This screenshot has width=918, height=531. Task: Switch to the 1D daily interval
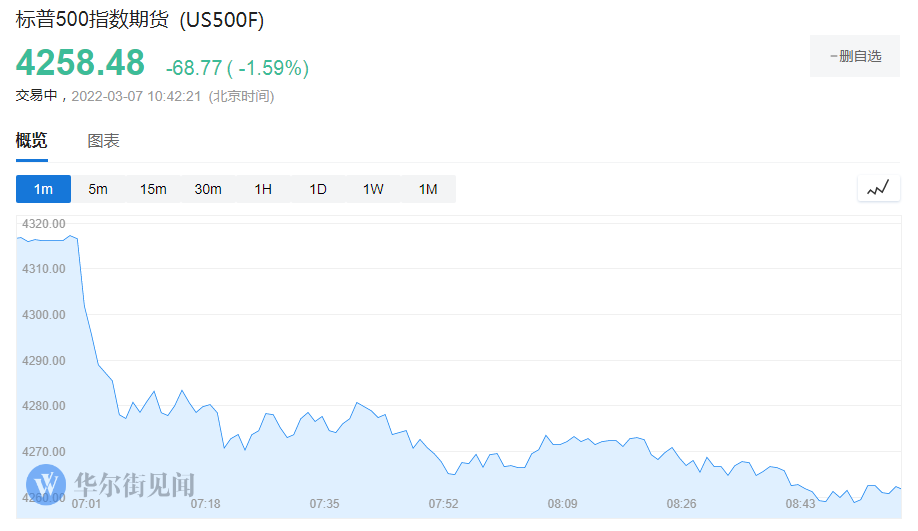(x=318, y=189)
